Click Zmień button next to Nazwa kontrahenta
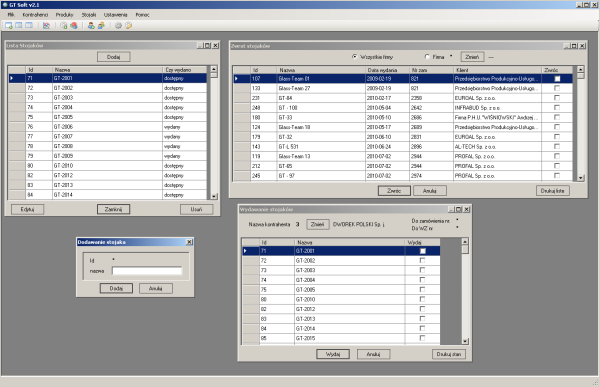 pos(318,224)
